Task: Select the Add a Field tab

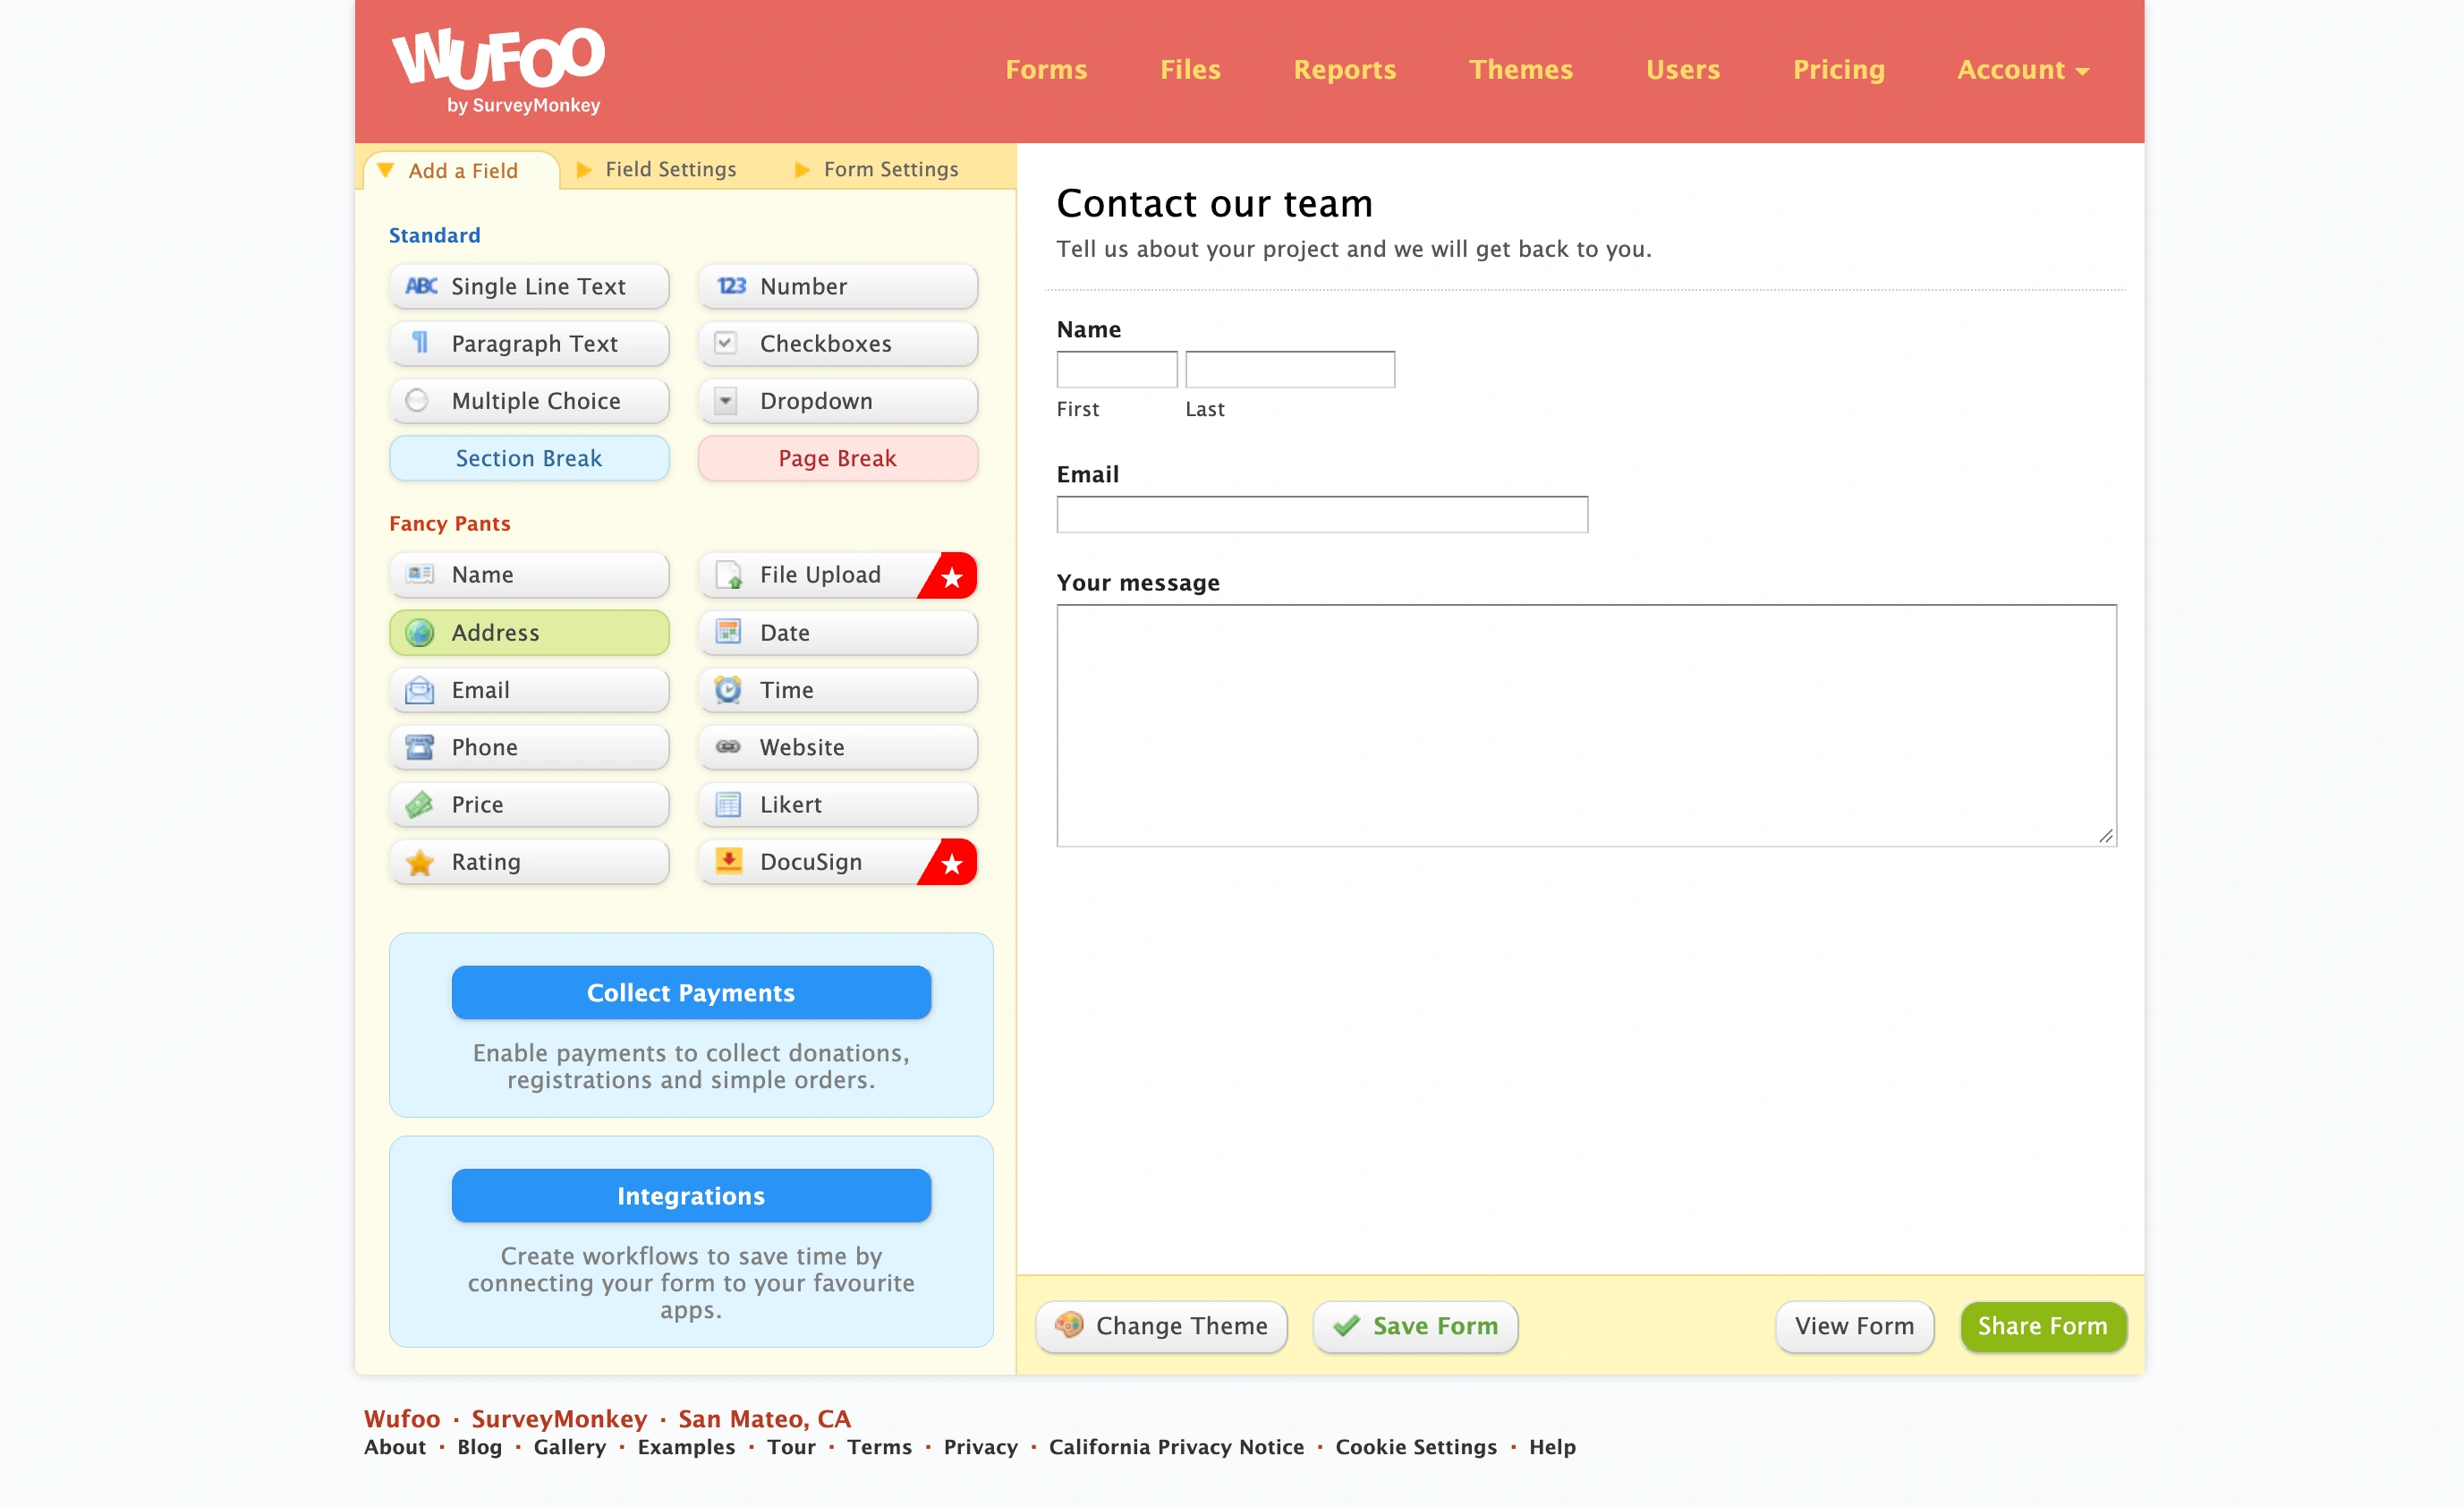Action: click(x=462, y=170)
